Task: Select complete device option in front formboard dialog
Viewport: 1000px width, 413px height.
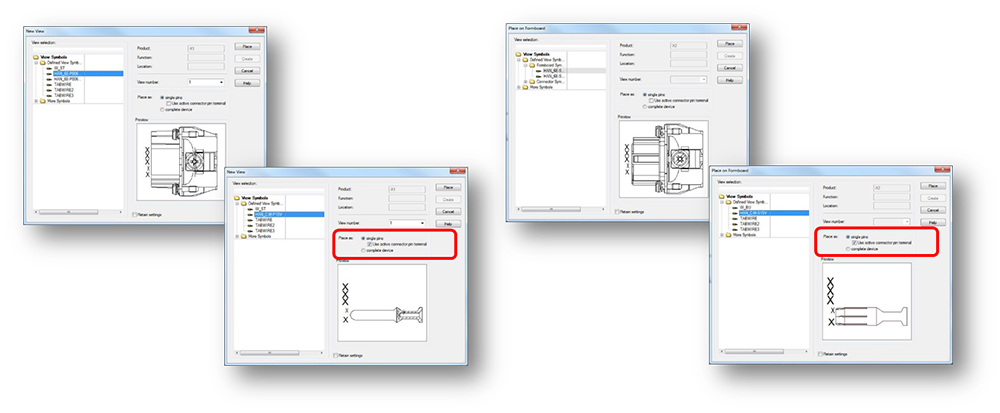Action: pyautogui.click(x=848, y=249)
